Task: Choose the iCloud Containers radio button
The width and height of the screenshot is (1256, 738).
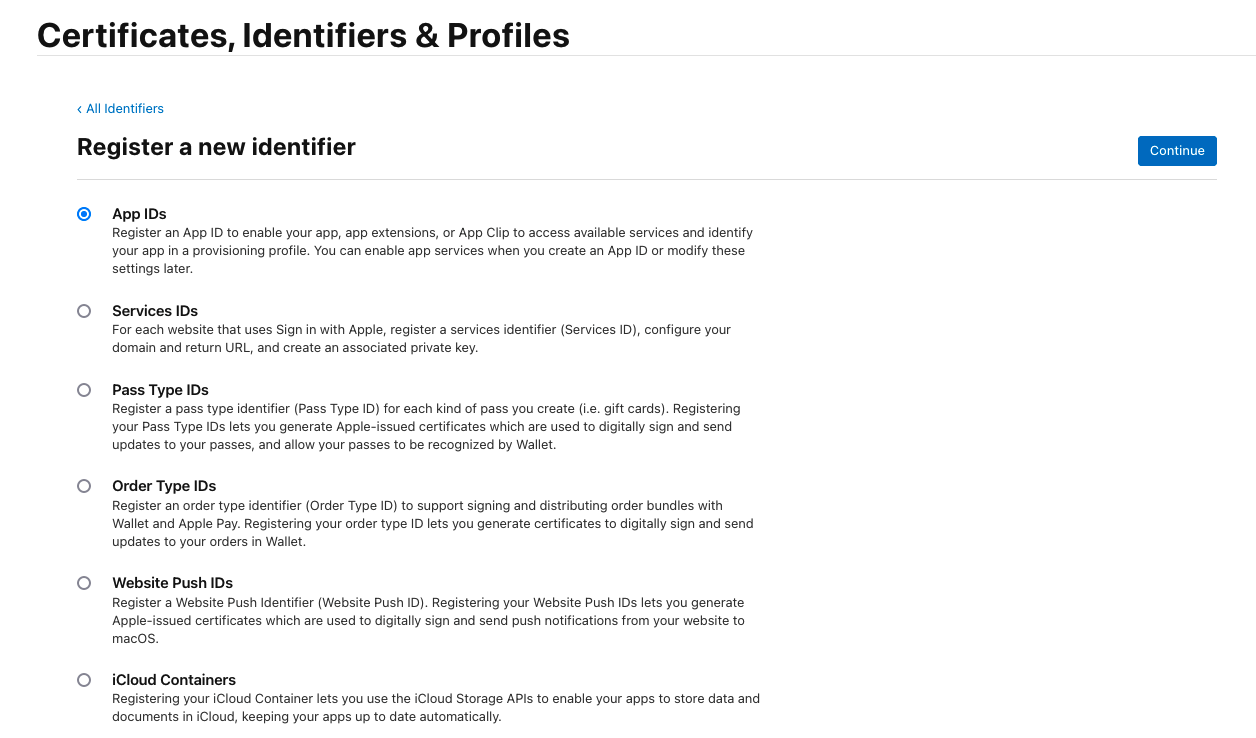Action: tap(84, 680)
